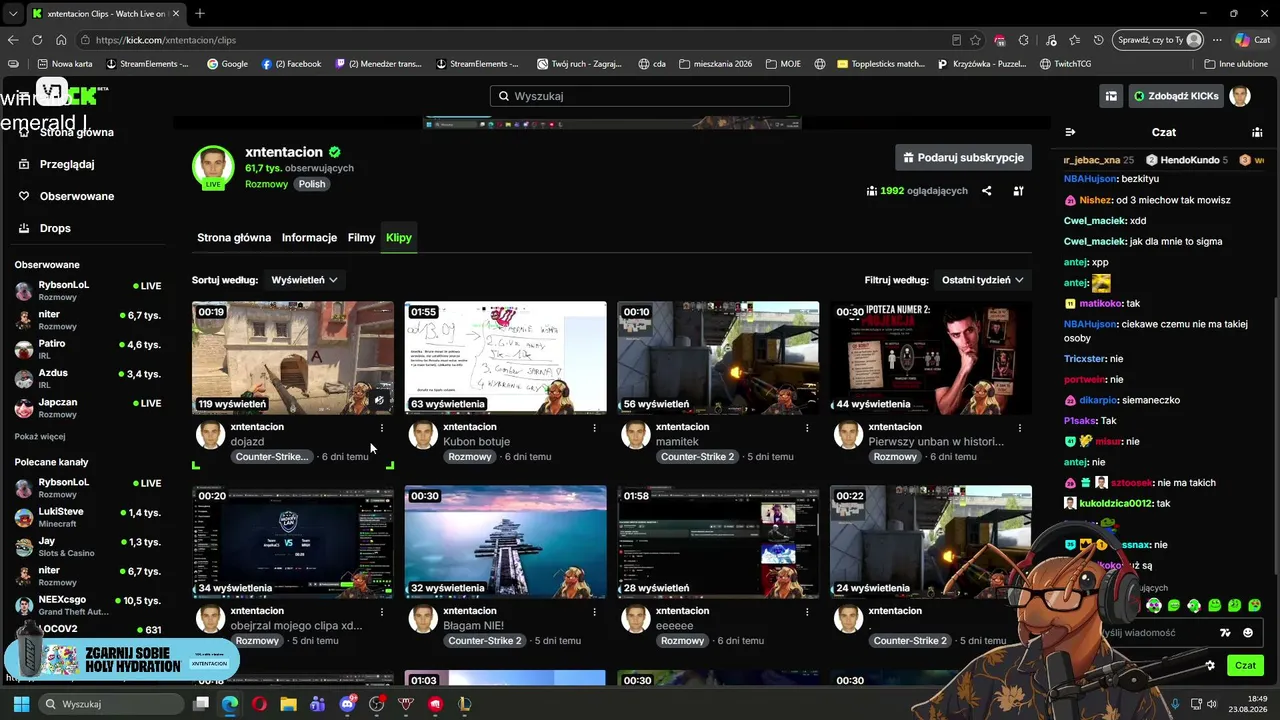Send message with green Czat button

[x=1245, y=665]
